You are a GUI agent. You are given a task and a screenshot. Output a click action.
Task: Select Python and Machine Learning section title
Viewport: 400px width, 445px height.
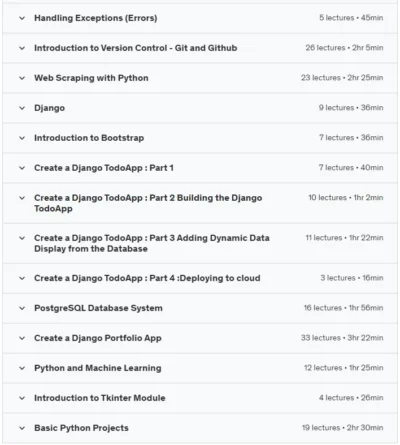(x=98, y=368)
